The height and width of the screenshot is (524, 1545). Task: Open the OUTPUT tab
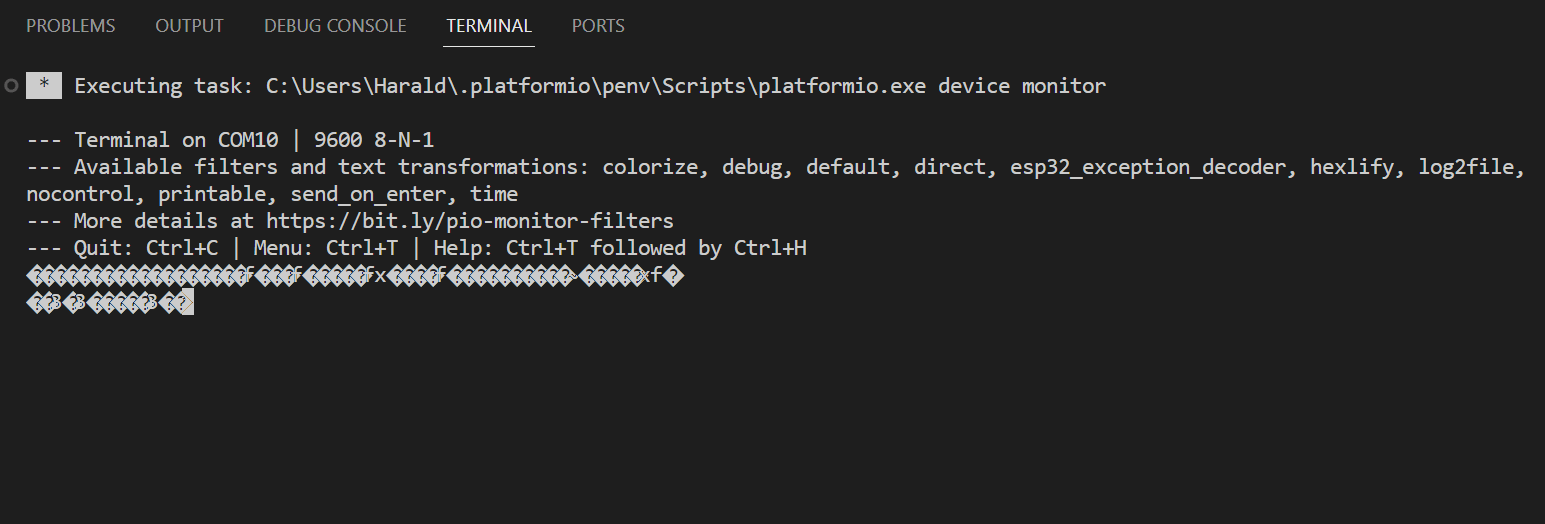189,26
